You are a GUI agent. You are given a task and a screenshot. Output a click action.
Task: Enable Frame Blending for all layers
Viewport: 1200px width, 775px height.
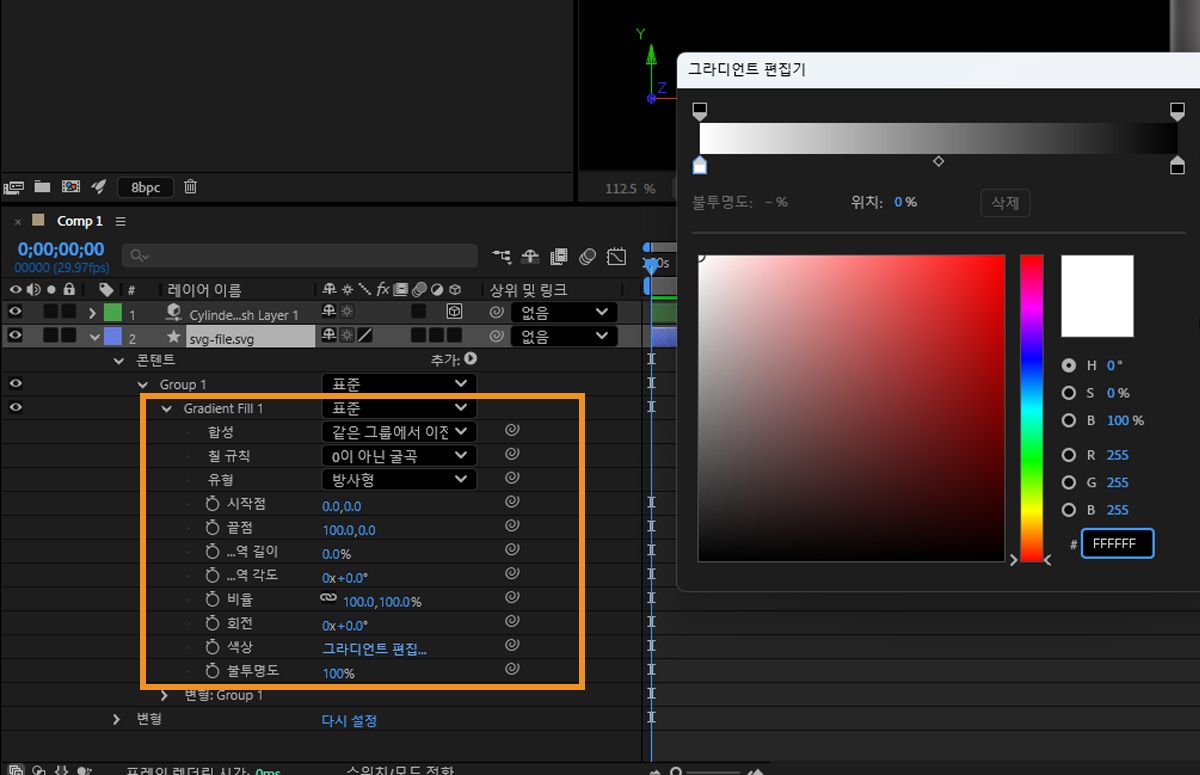click(557, 256)
